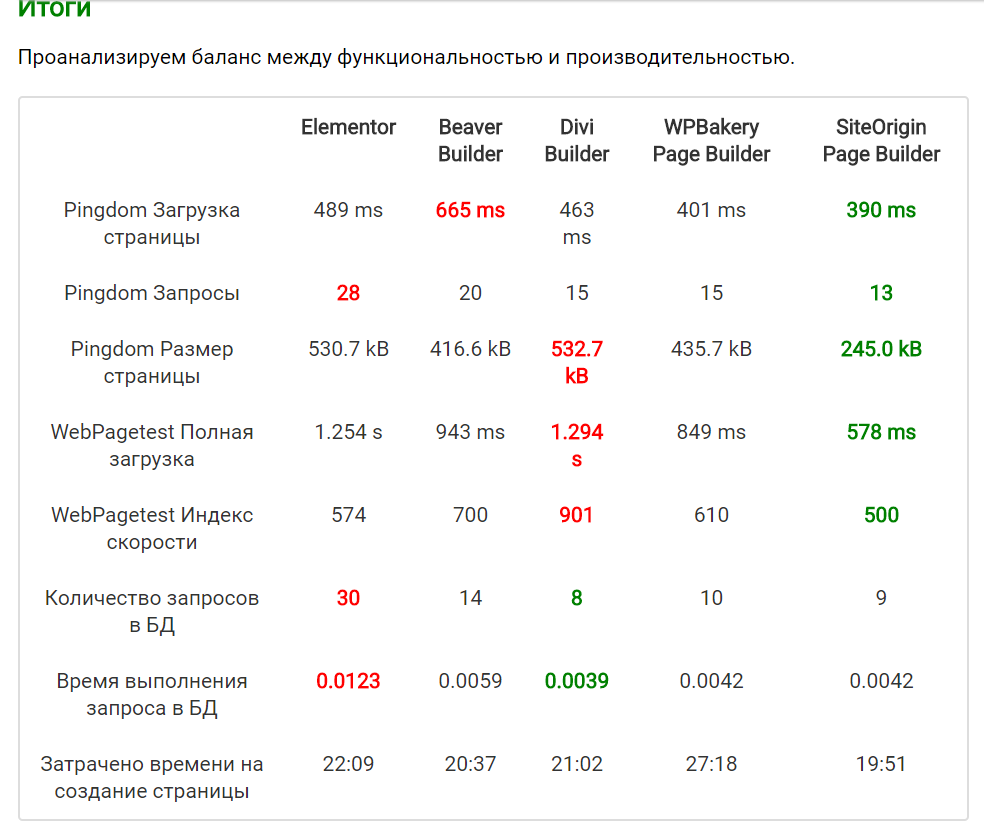The width and height of the screenshot is (984, 828).
Task: Click the red 30 DB queries value
Action: 348,598
